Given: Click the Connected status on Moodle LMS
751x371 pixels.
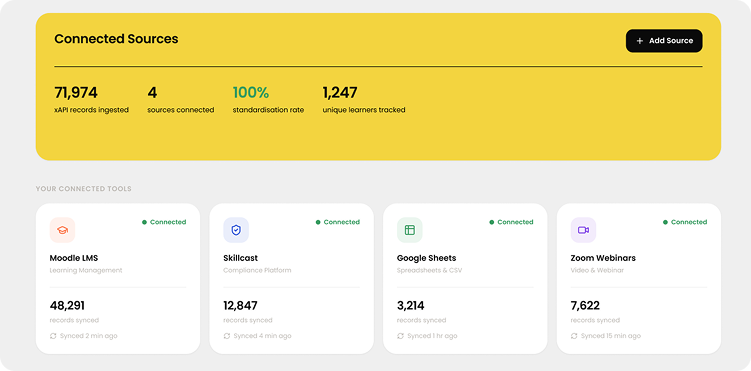Looking at the screenshot, I should [164, 222].
